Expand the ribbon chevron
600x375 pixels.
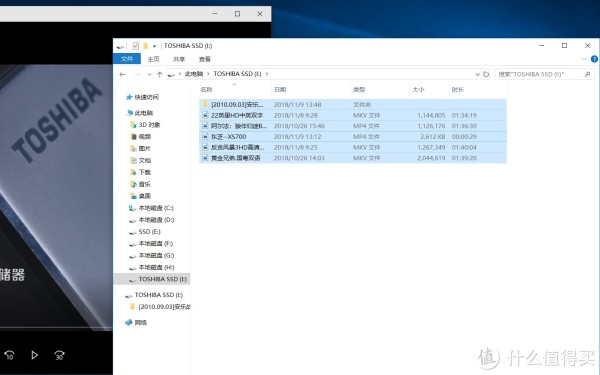(584, 59)
